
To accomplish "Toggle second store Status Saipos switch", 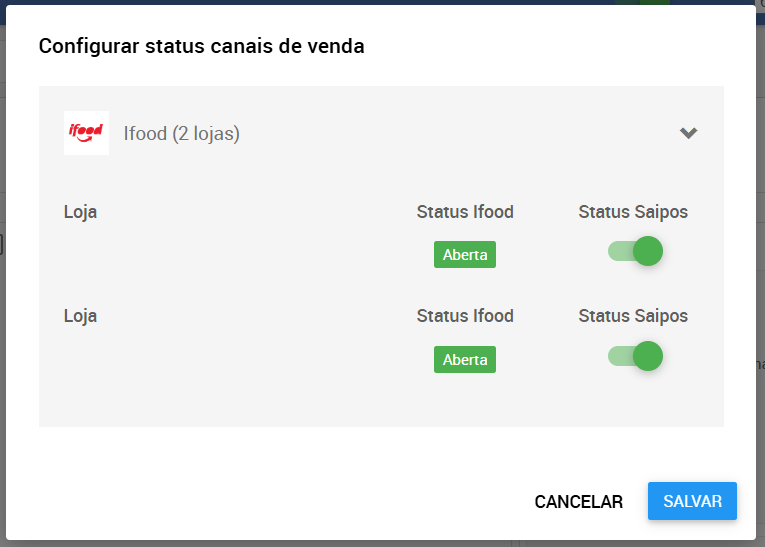I will pos(635,356).
